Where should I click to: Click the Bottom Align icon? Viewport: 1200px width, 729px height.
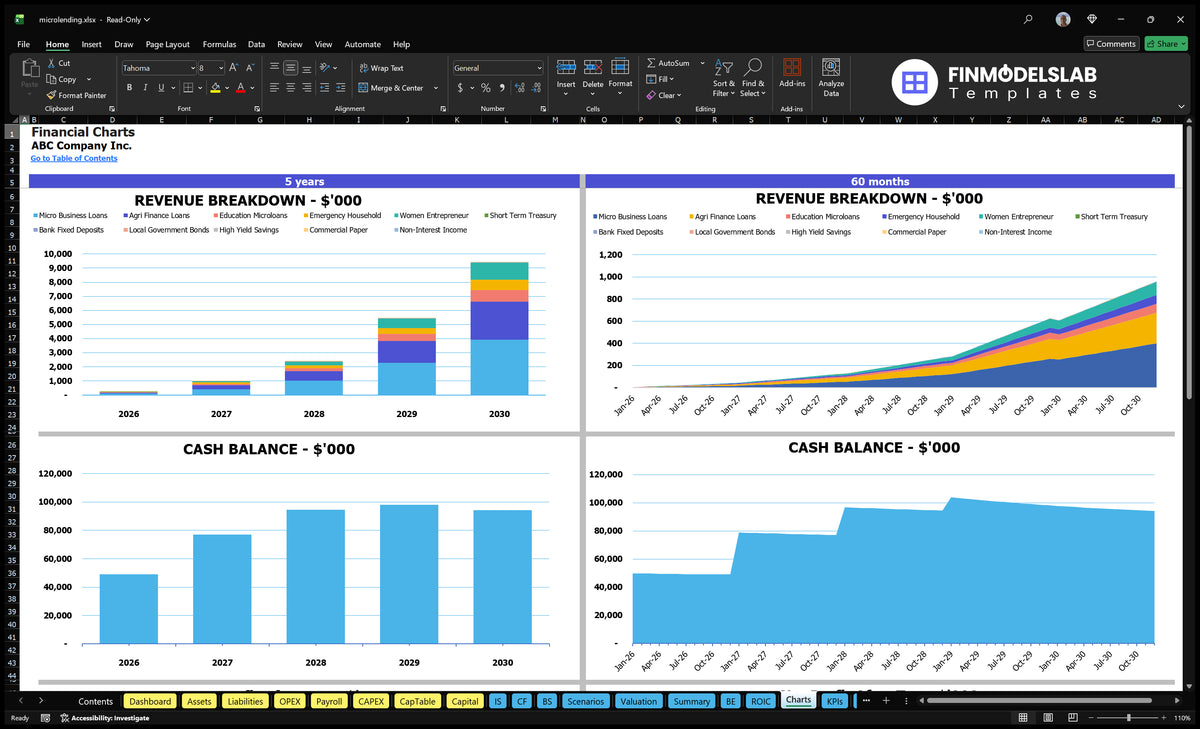306,68
